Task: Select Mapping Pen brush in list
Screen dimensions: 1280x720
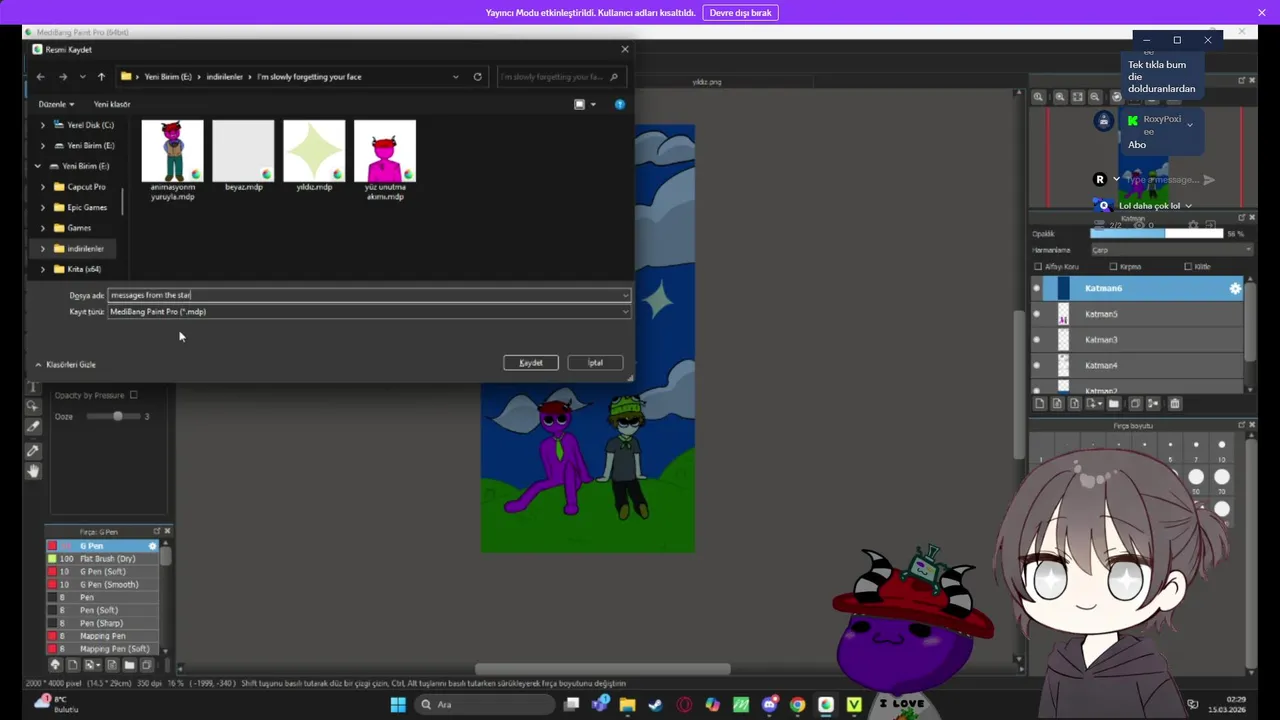Action: pos(102,636)
